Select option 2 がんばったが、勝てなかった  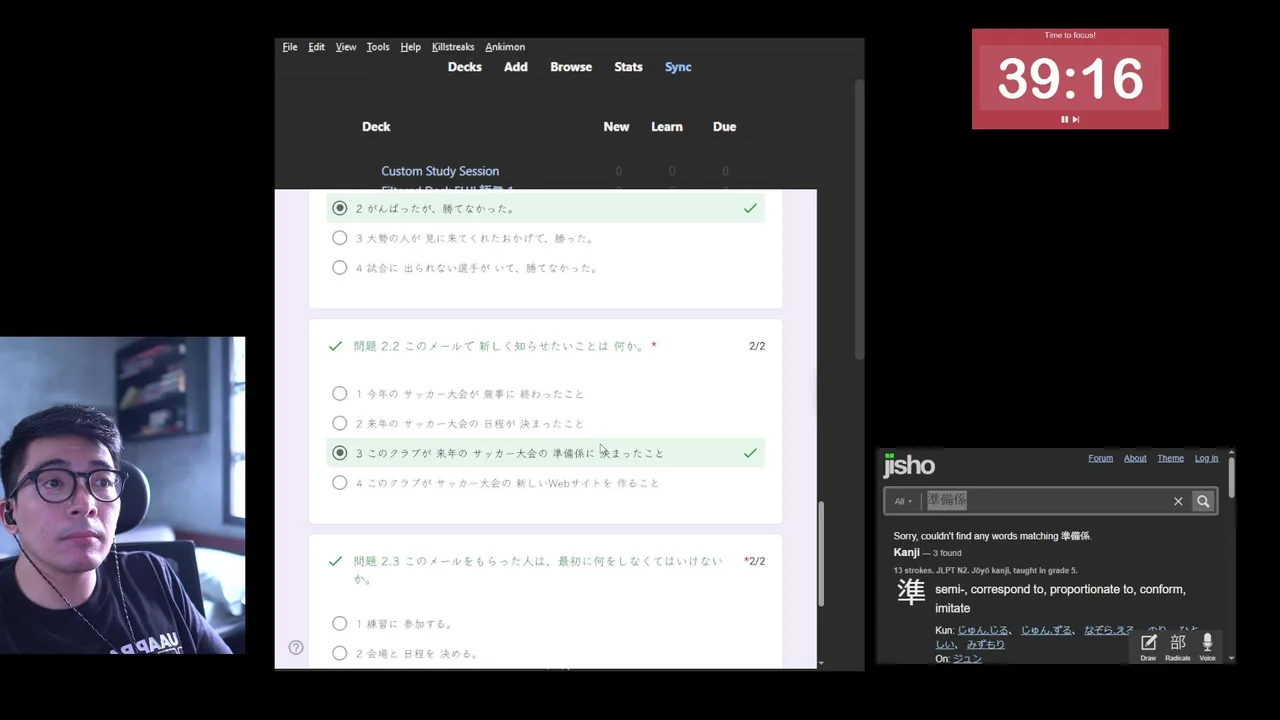(x=340, y=208)
